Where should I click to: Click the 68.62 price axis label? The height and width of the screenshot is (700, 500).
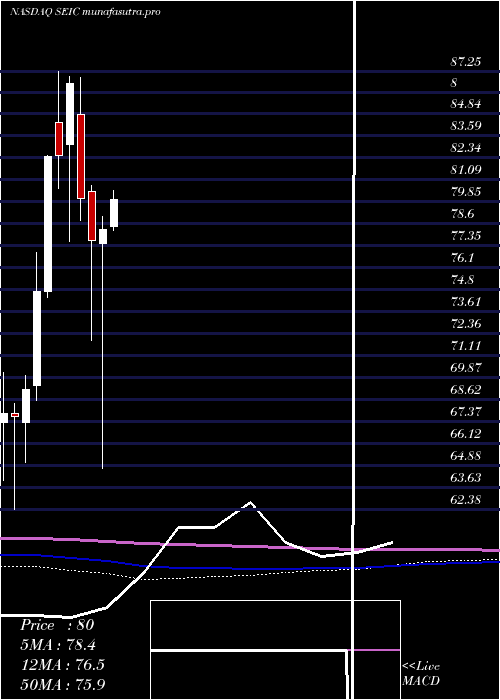[466, 390]
